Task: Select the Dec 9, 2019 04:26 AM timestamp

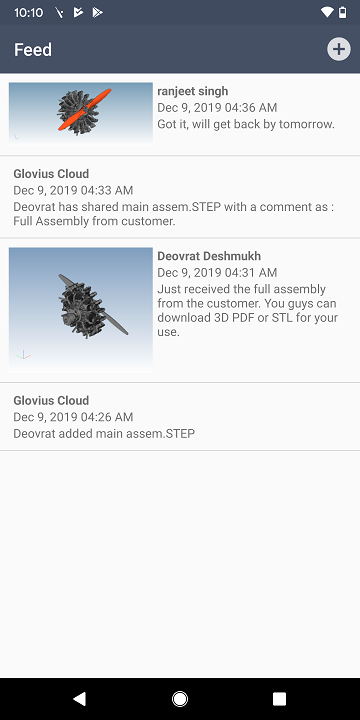Action: pyautogui.click(x=73, y=417)
